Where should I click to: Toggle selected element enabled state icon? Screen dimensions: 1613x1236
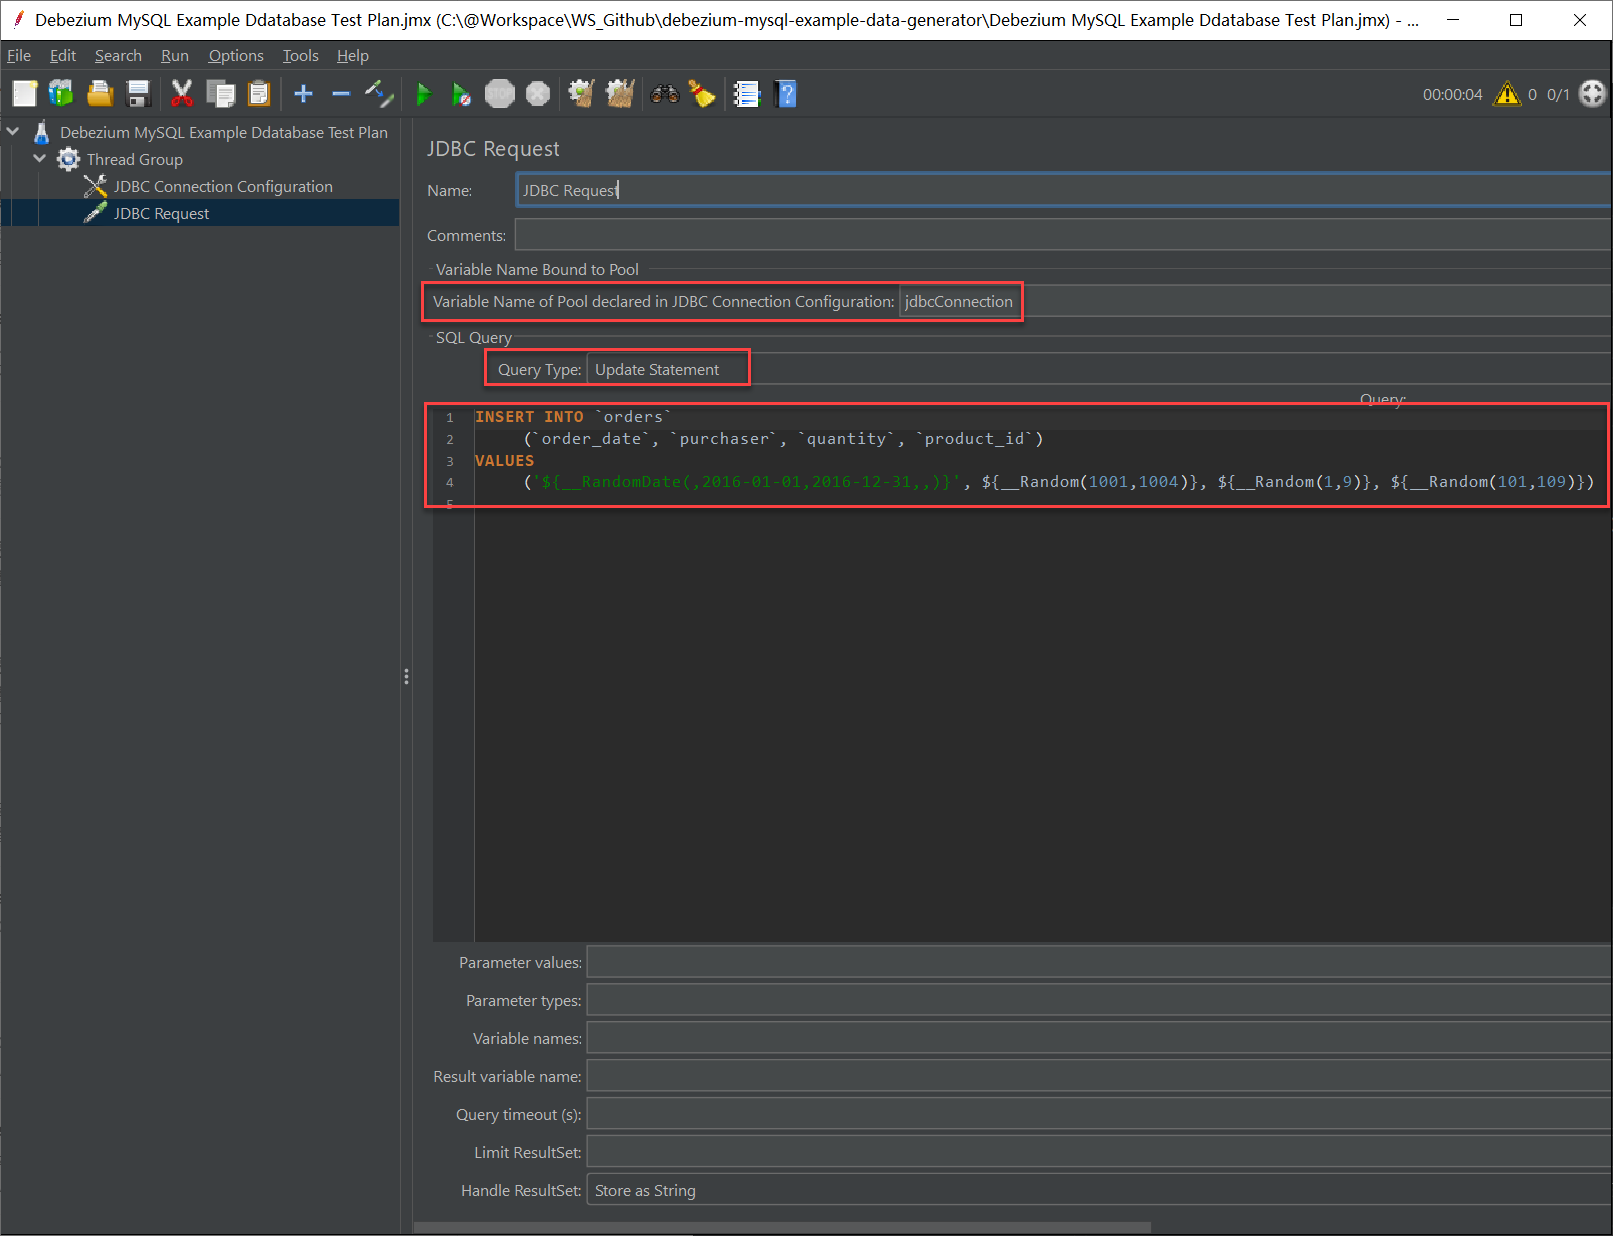(x=379, y=94)
